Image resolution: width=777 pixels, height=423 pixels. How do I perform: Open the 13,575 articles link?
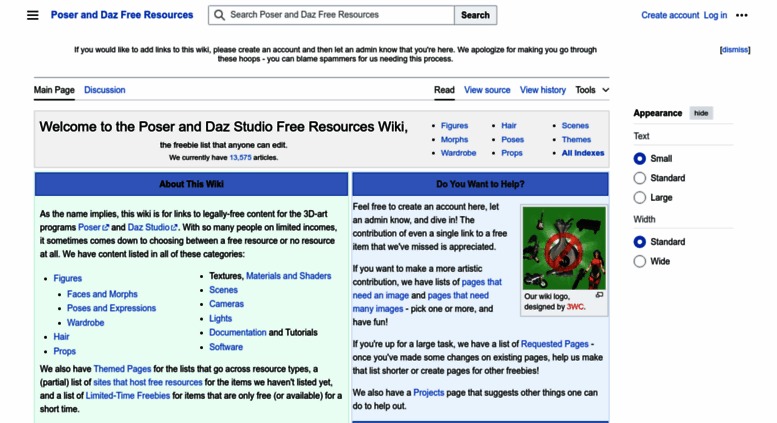[240, 158]
